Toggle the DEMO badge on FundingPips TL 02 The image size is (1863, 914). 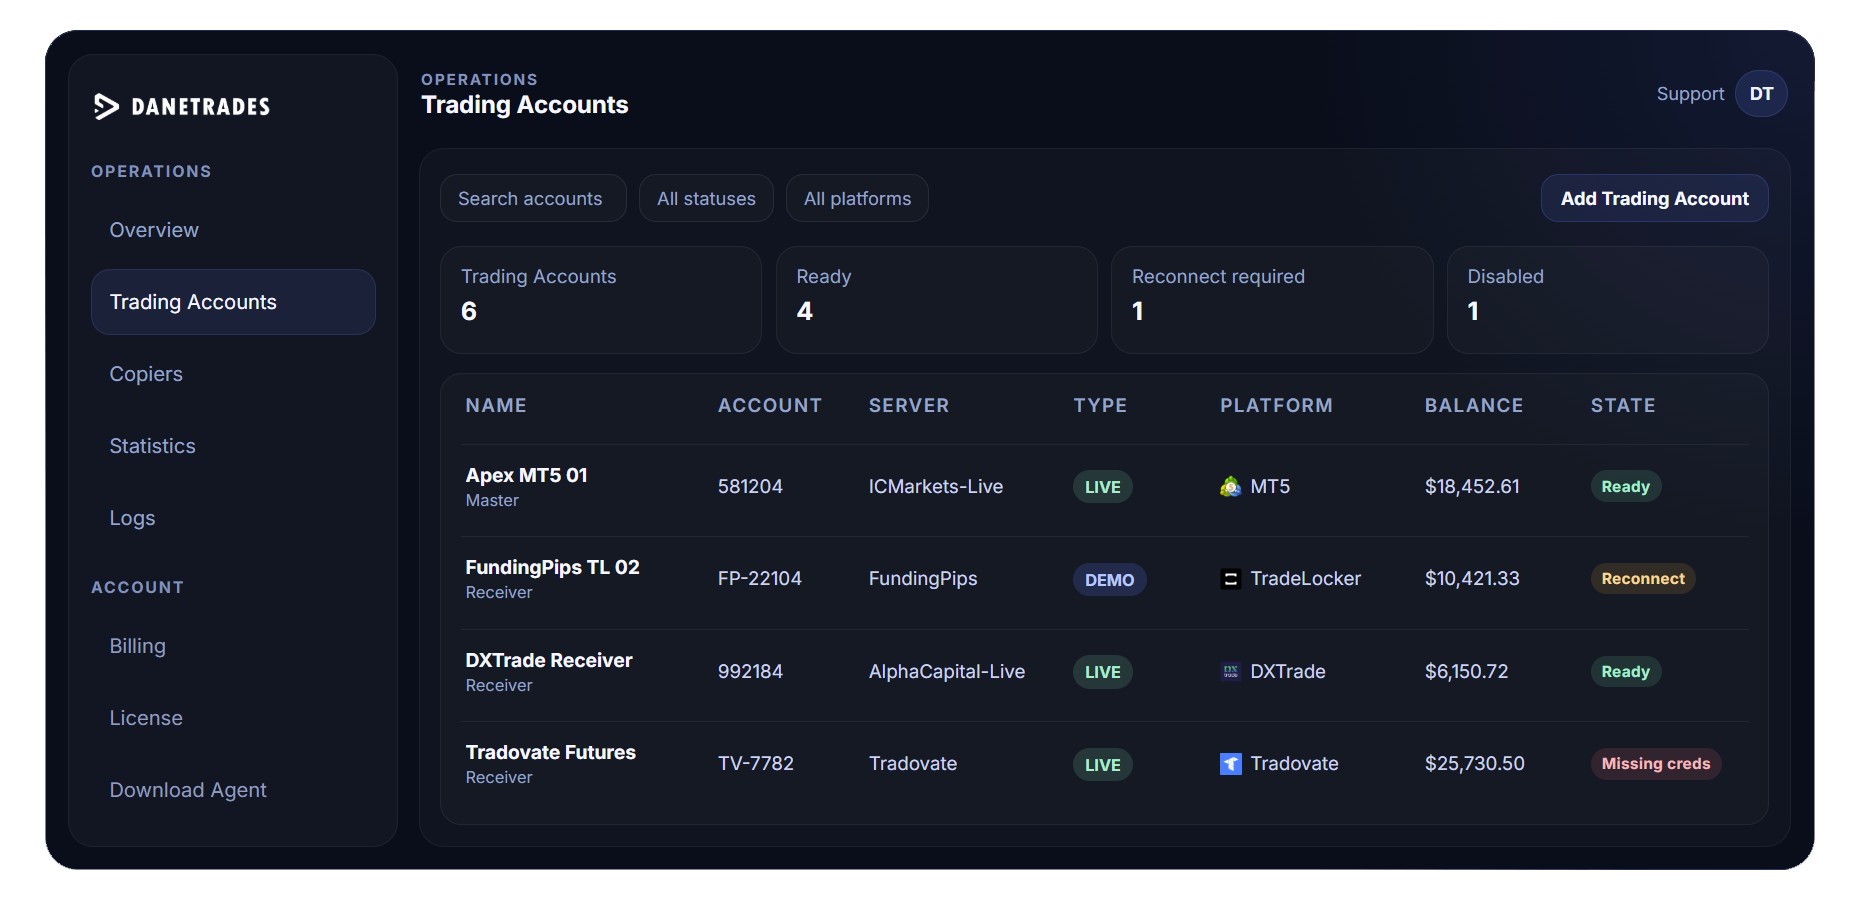click(1109, 579)
